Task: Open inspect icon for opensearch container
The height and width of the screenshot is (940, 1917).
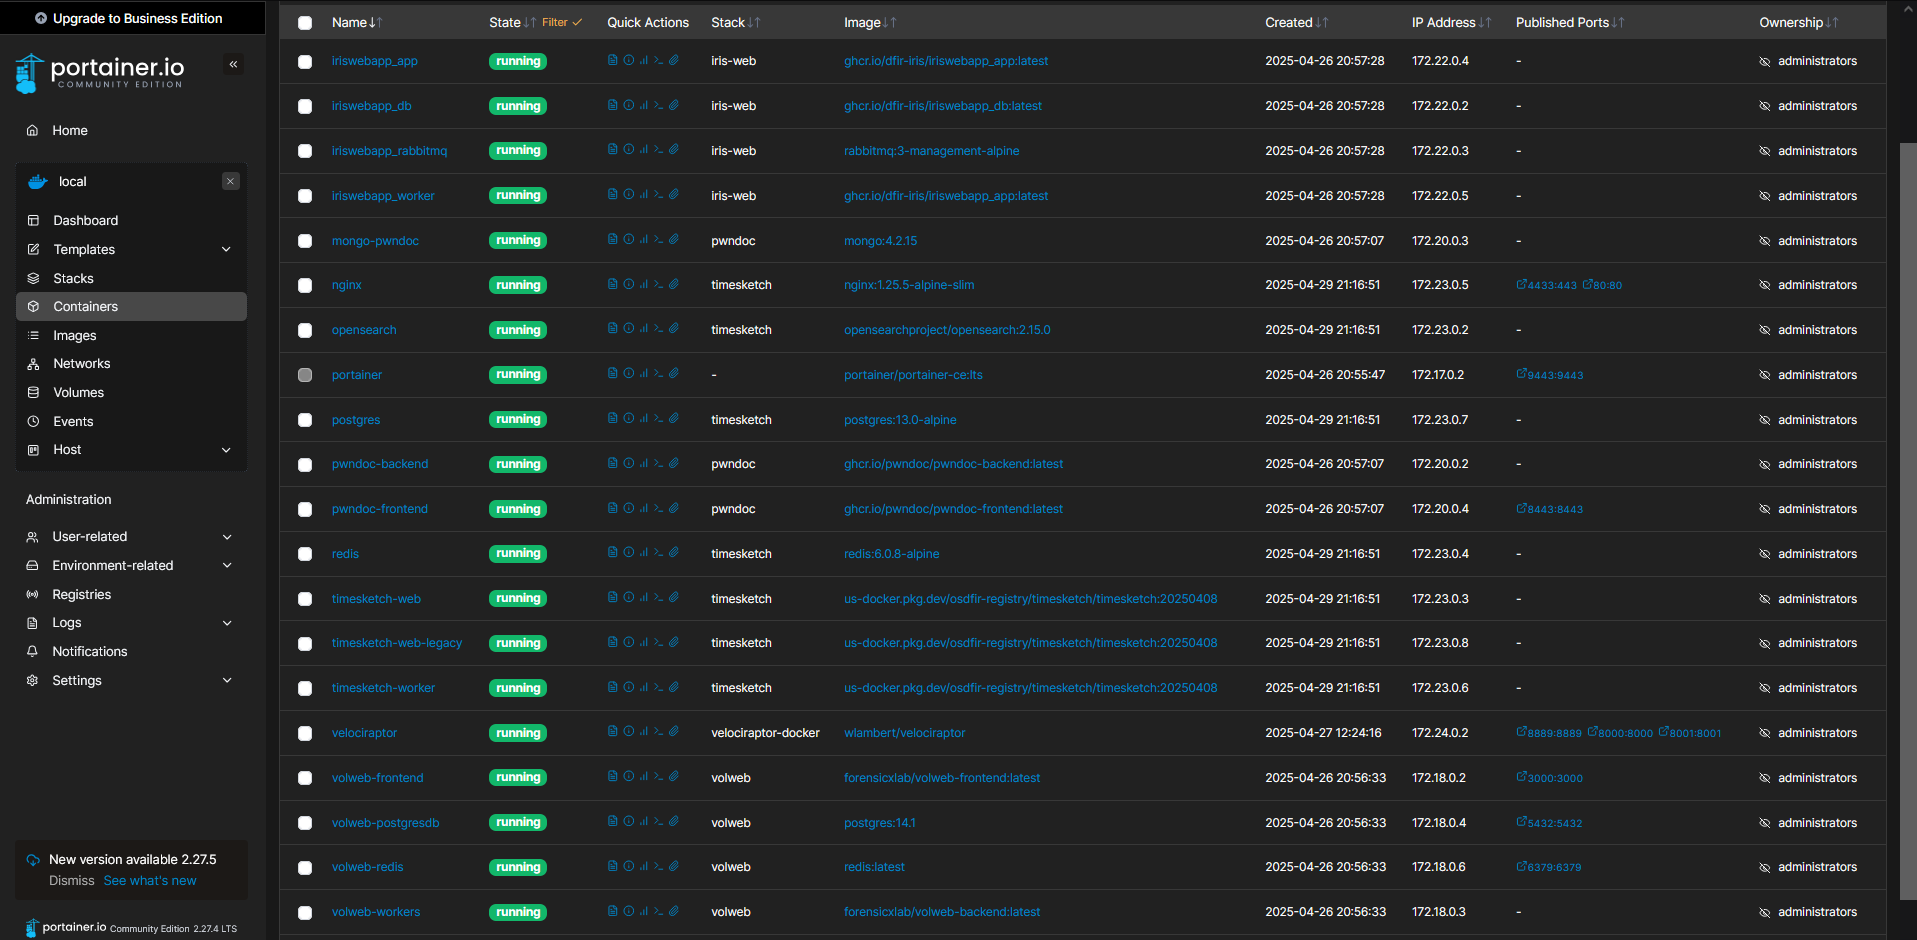Action: pos(628,329)
